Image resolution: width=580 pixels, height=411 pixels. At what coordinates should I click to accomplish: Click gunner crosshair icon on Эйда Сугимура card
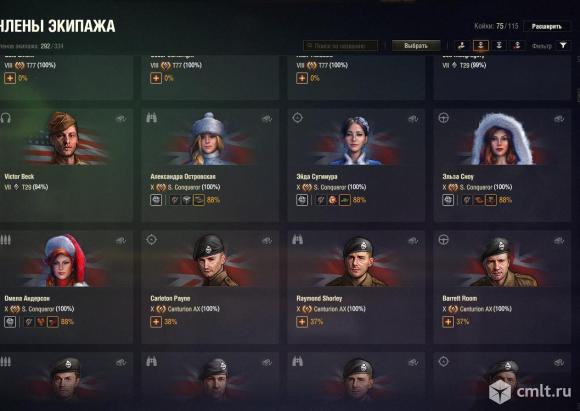[297, 118]
